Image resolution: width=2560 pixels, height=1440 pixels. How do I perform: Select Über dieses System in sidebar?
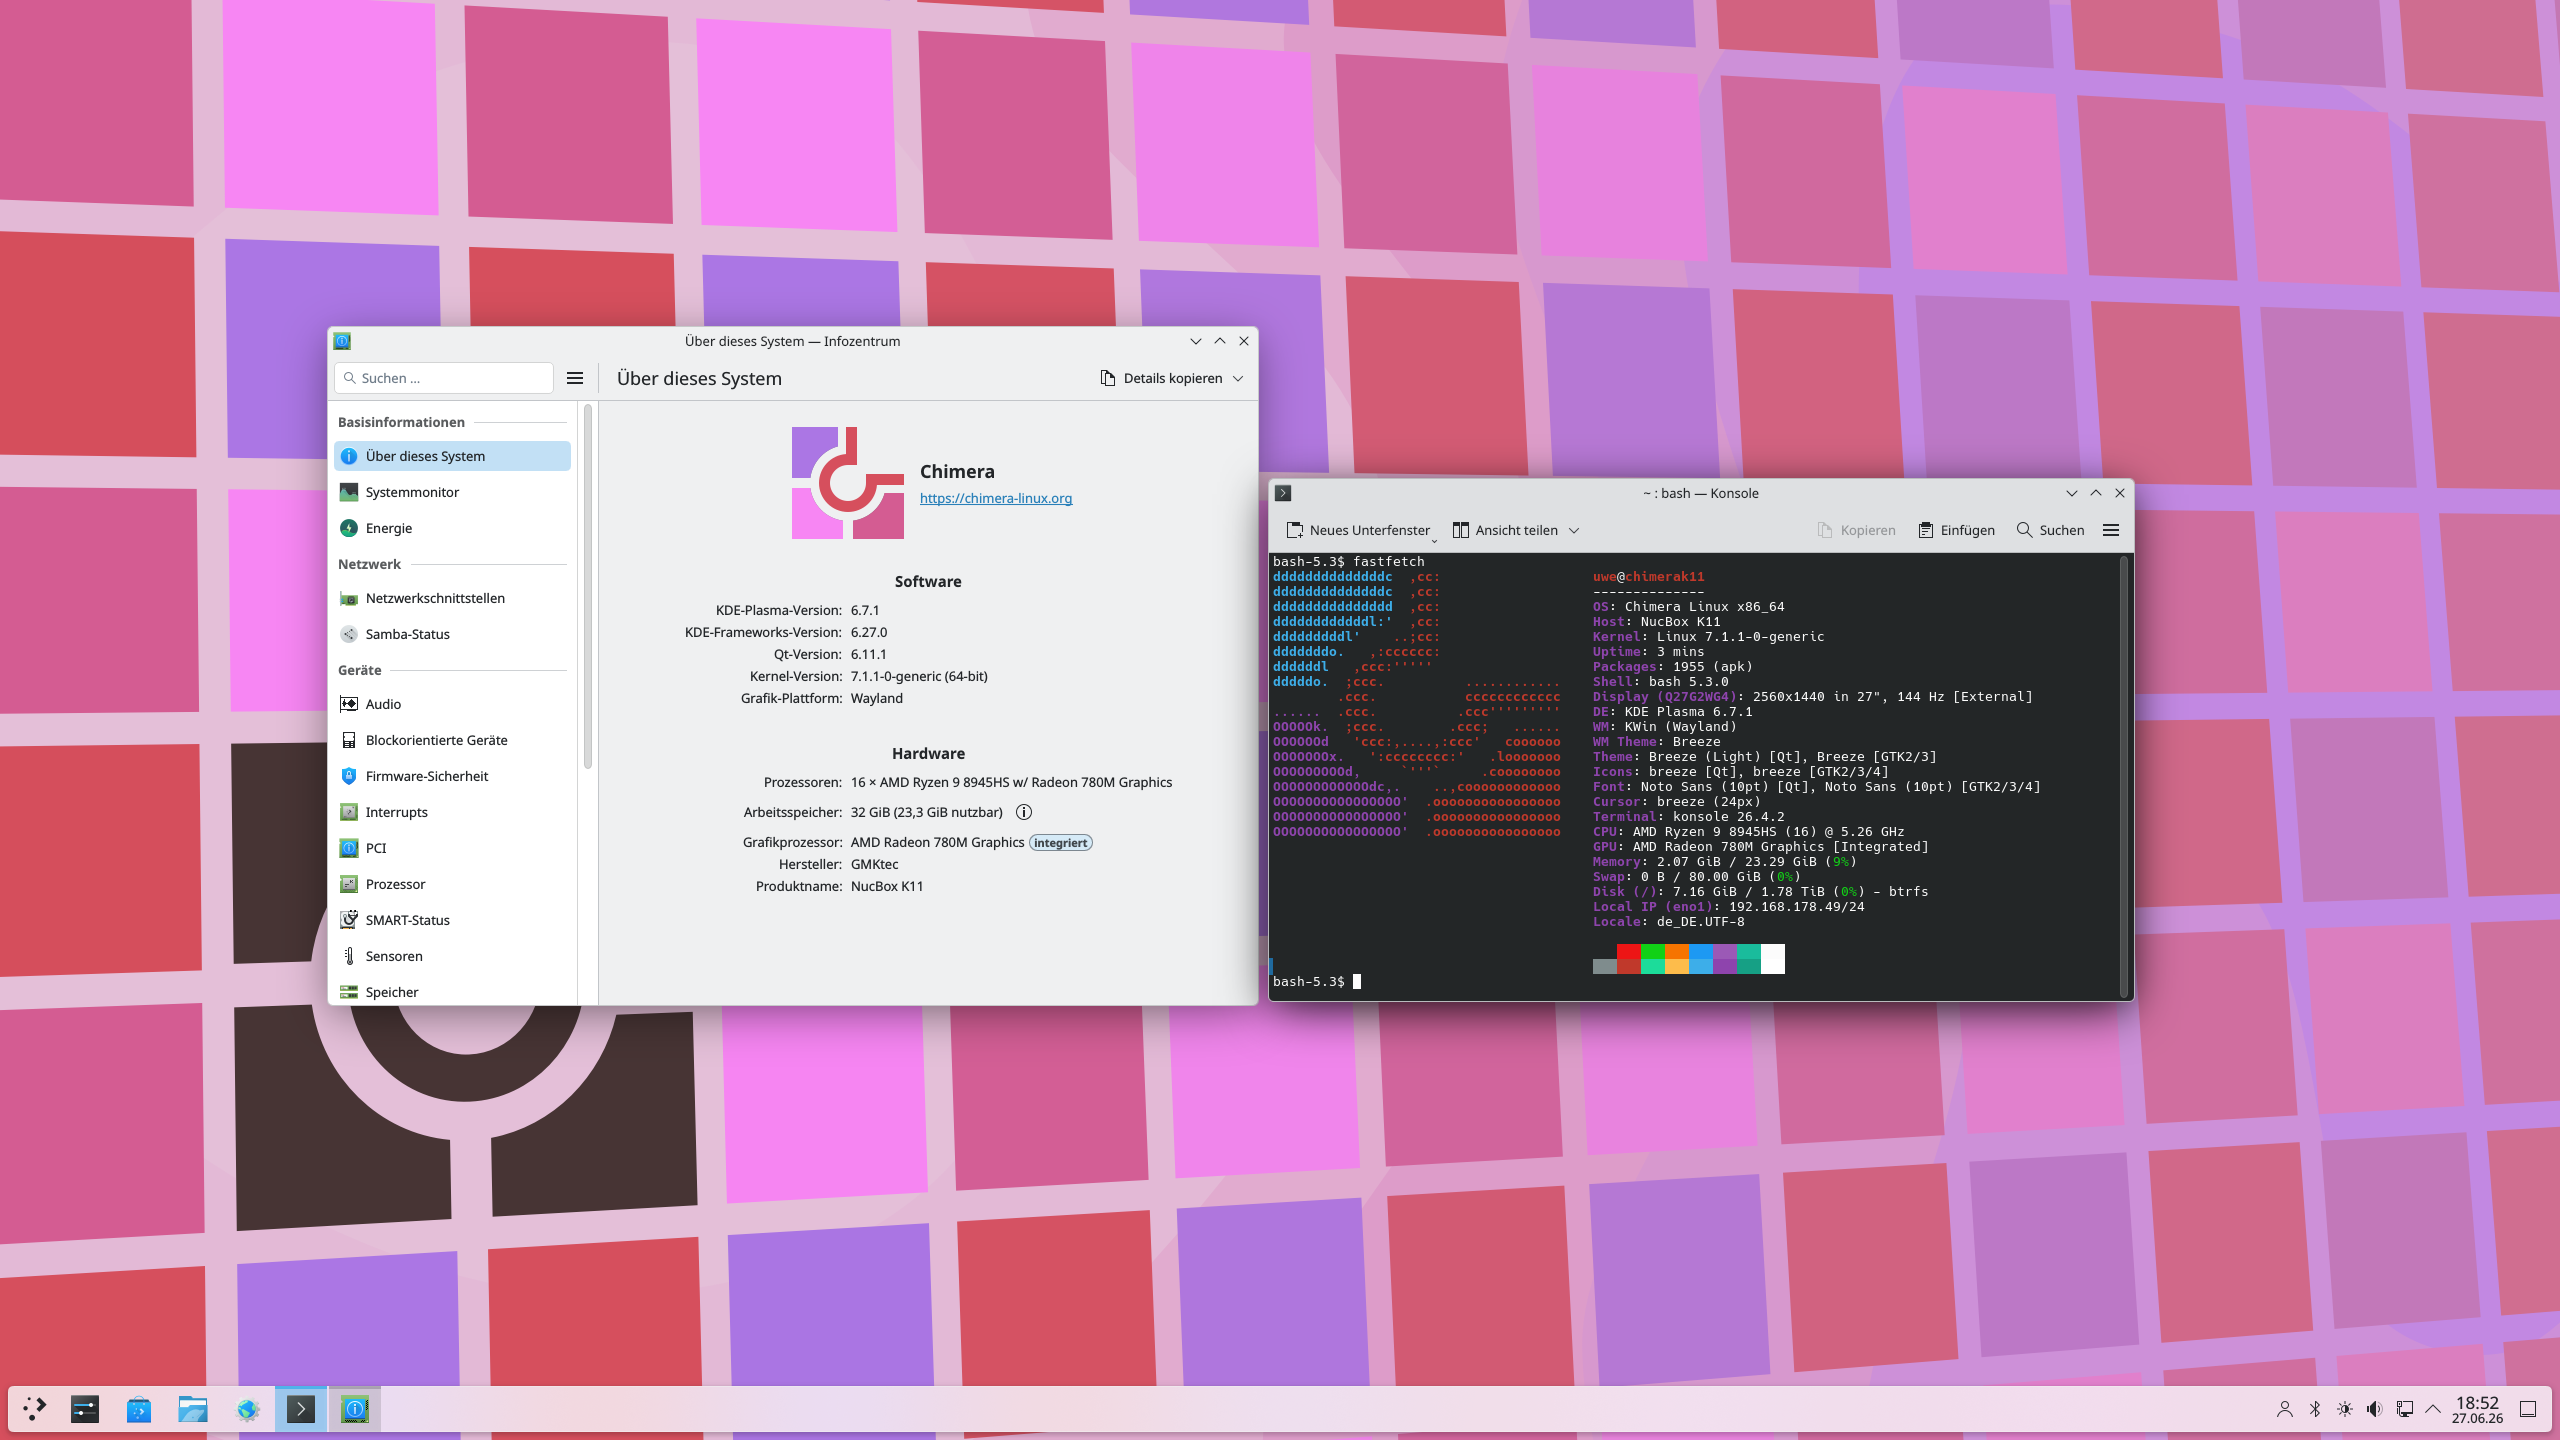click(452, 456)
